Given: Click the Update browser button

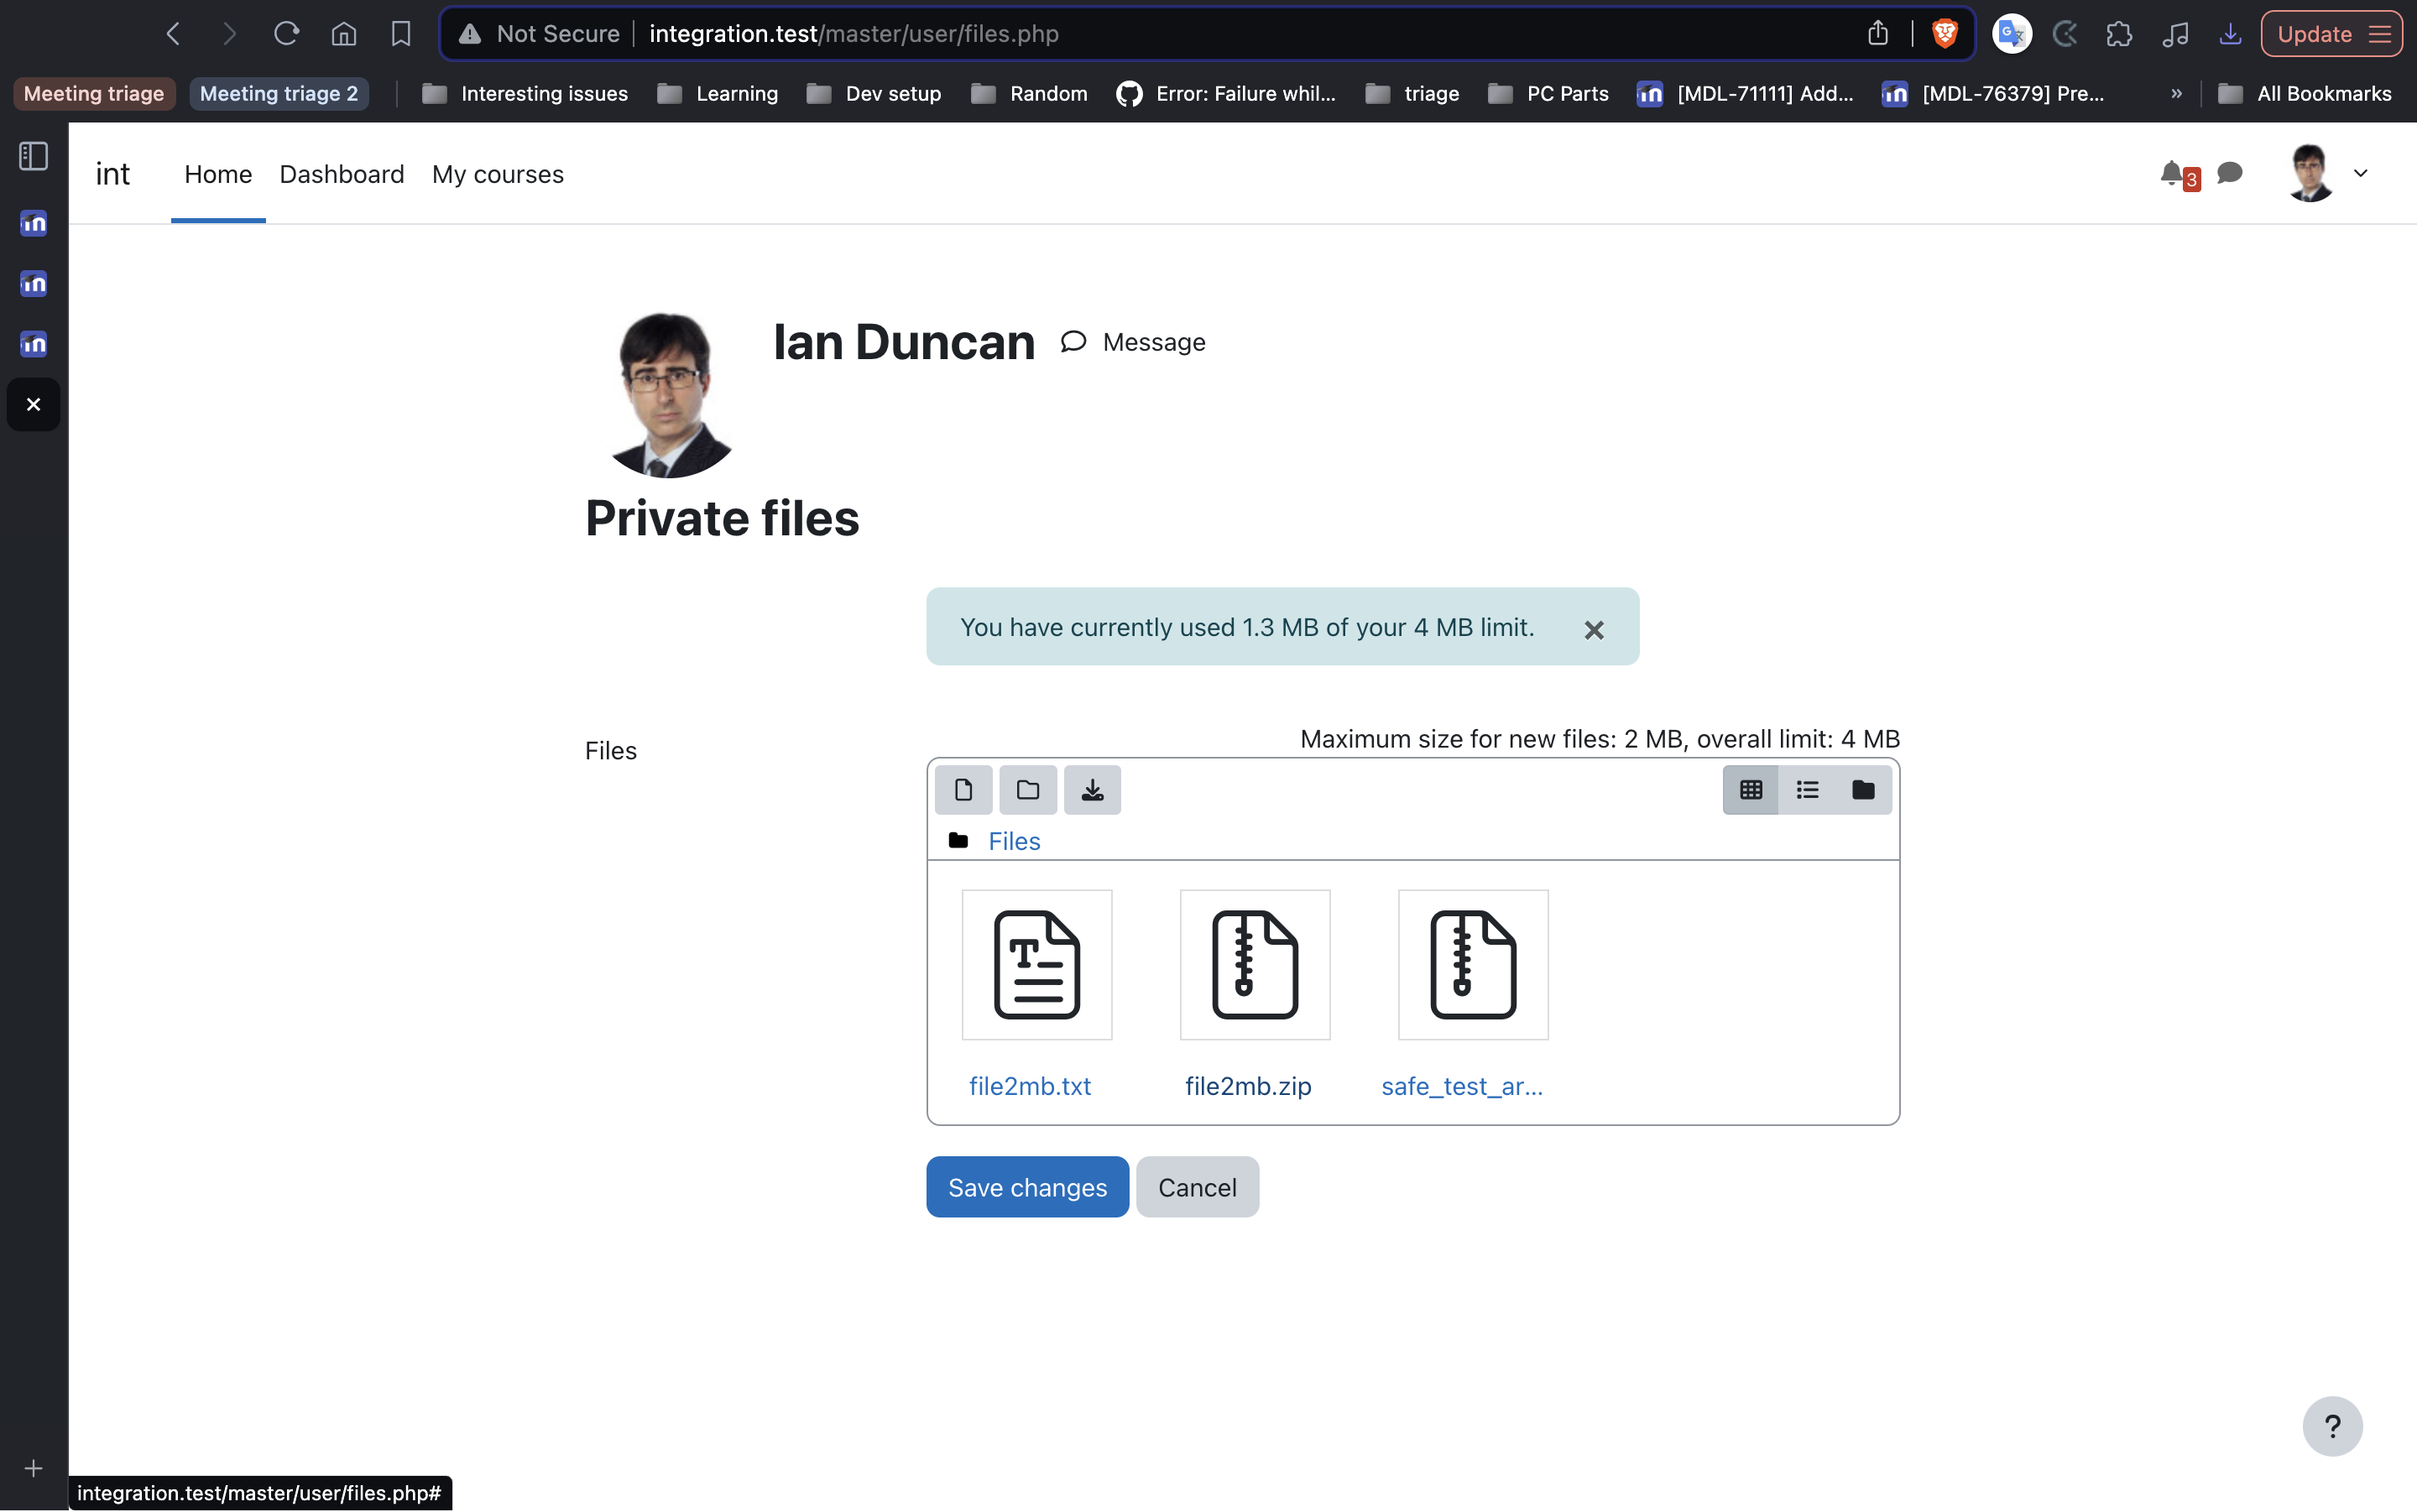Looking at the screenshot, I should (2331, 34).
